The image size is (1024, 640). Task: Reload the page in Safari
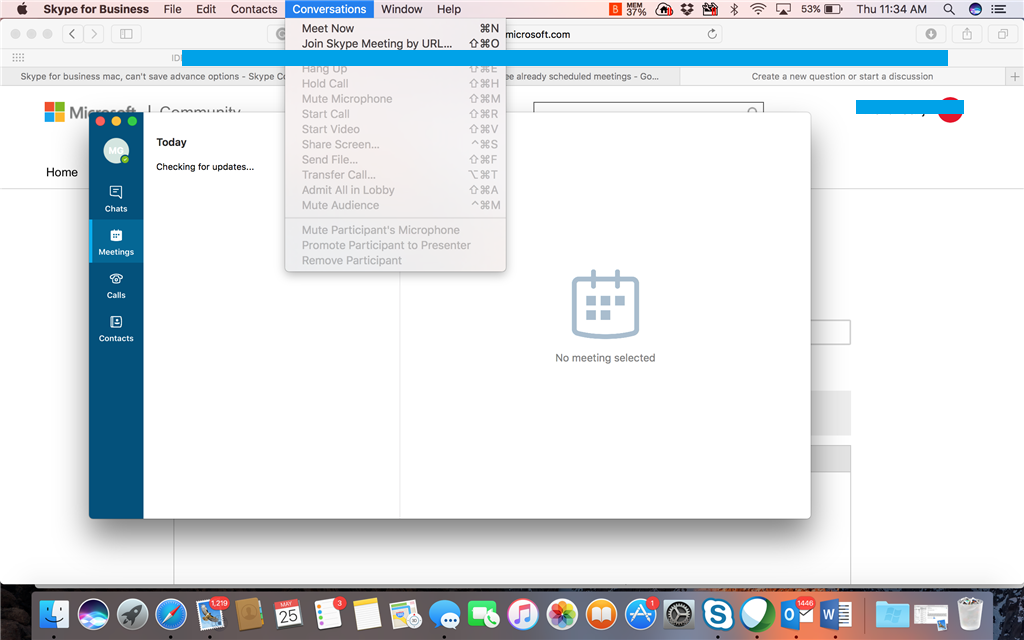(x=712, y=34)
